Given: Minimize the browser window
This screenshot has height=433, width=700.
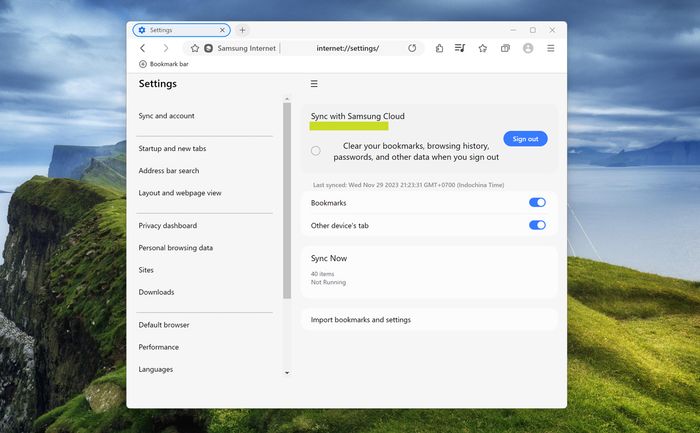Looking at the screenshot, I should pos(513,30).
